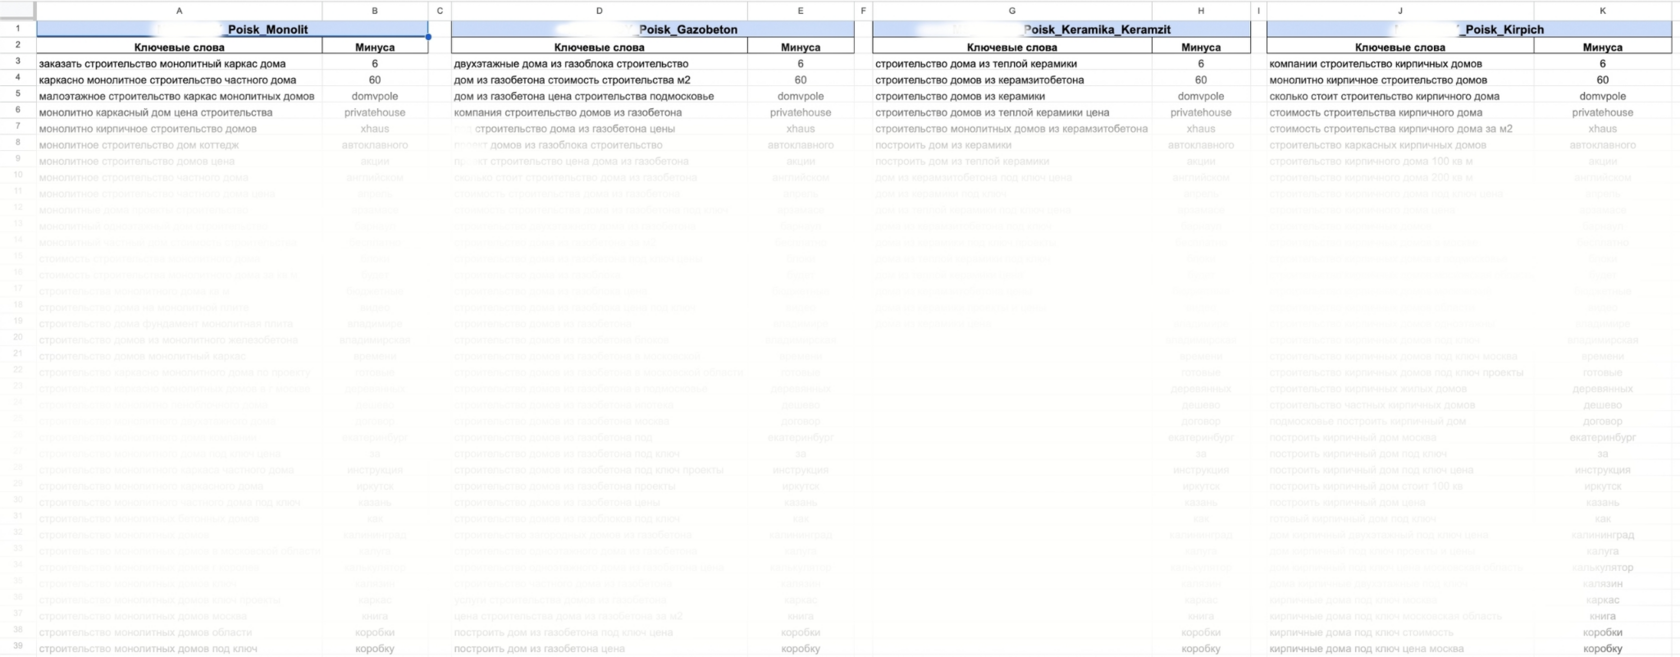Image resolution: width=1680 pixels, height=657 pixels.
Task: Select the Poisk_Kirpich title cell
Action: pos(1469,29)
